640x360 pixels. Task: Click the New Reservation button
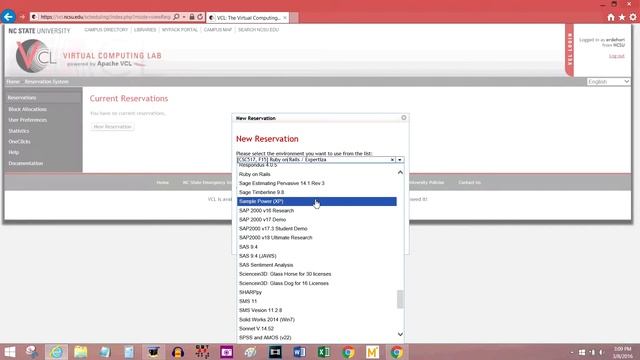point(112,127)
